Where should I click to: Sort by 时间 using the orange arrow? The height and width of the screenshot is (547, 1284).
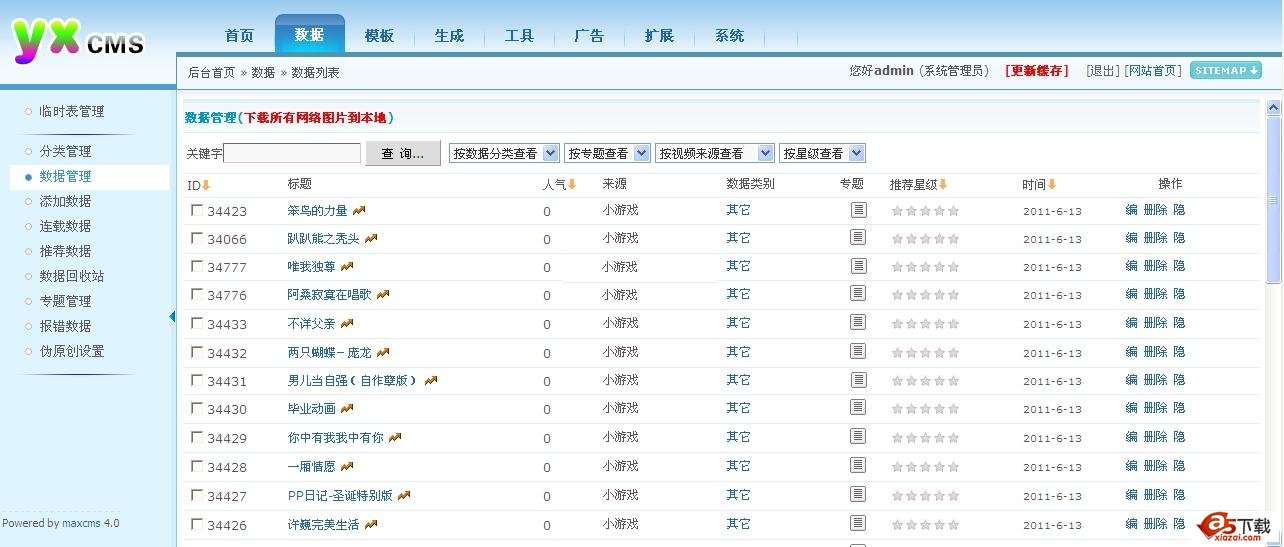coord(1052,185)
